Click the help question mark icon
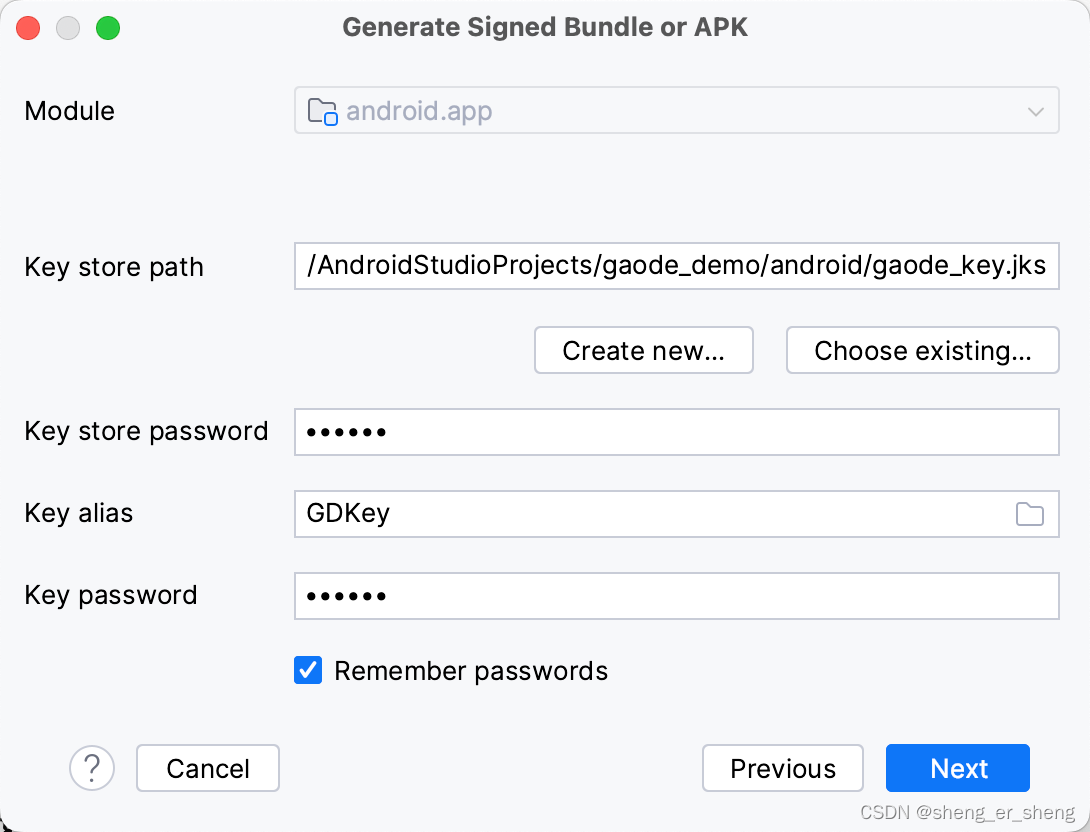1090x832 pixels. [x=92, y=768]
